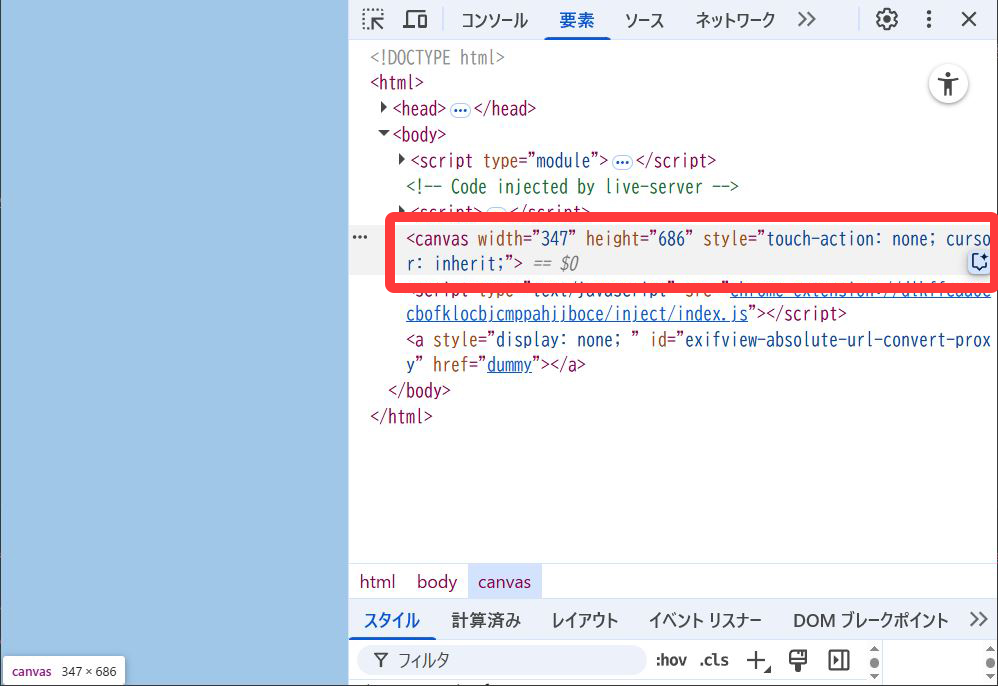This screenshot has height=686, width=998.
Task: Open the レイアウト pane tab
Action: [x=584, y=620]
